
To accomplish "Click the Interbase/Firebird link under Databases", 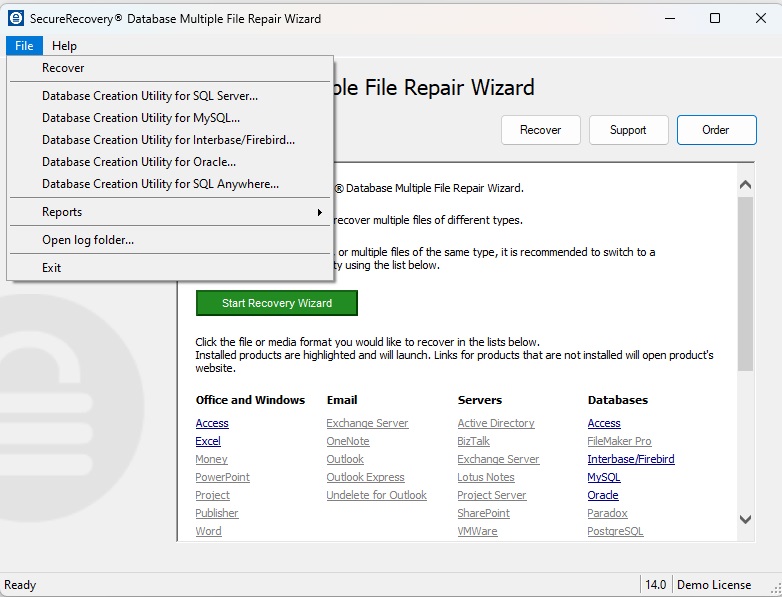I will coord(630,459).
